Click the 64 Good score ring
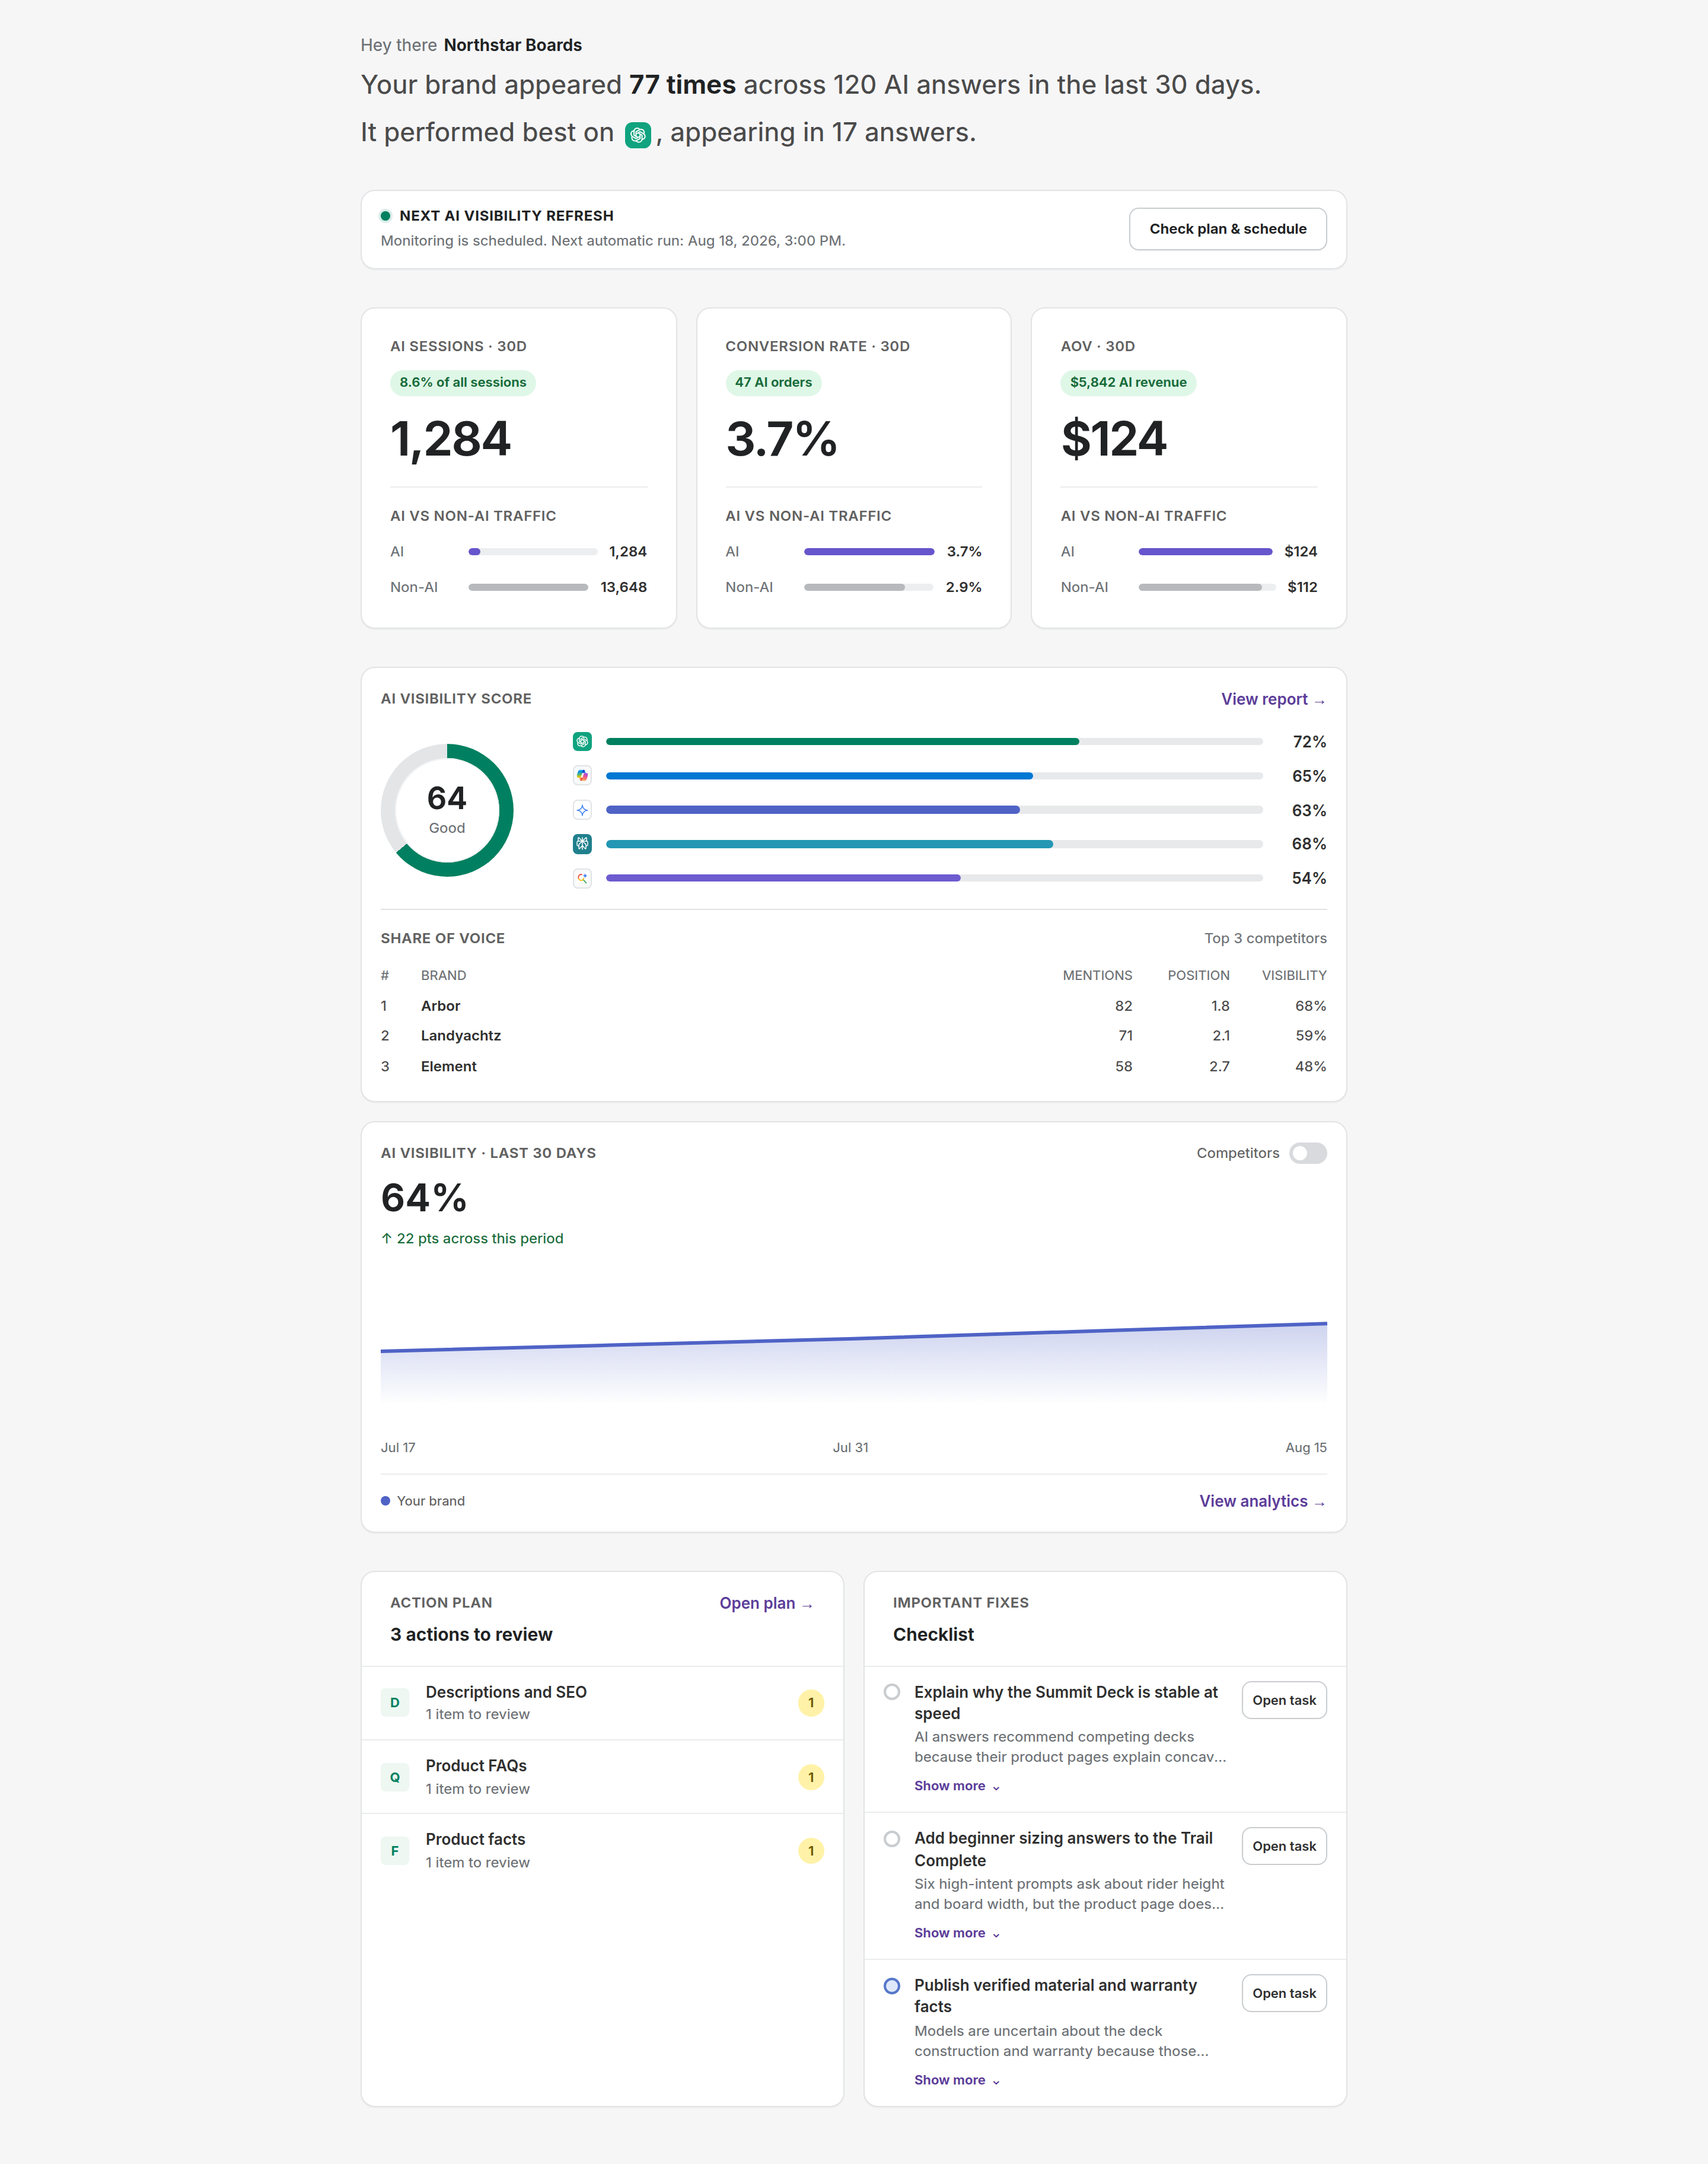1708x2164 pixels. click(447, 810)
